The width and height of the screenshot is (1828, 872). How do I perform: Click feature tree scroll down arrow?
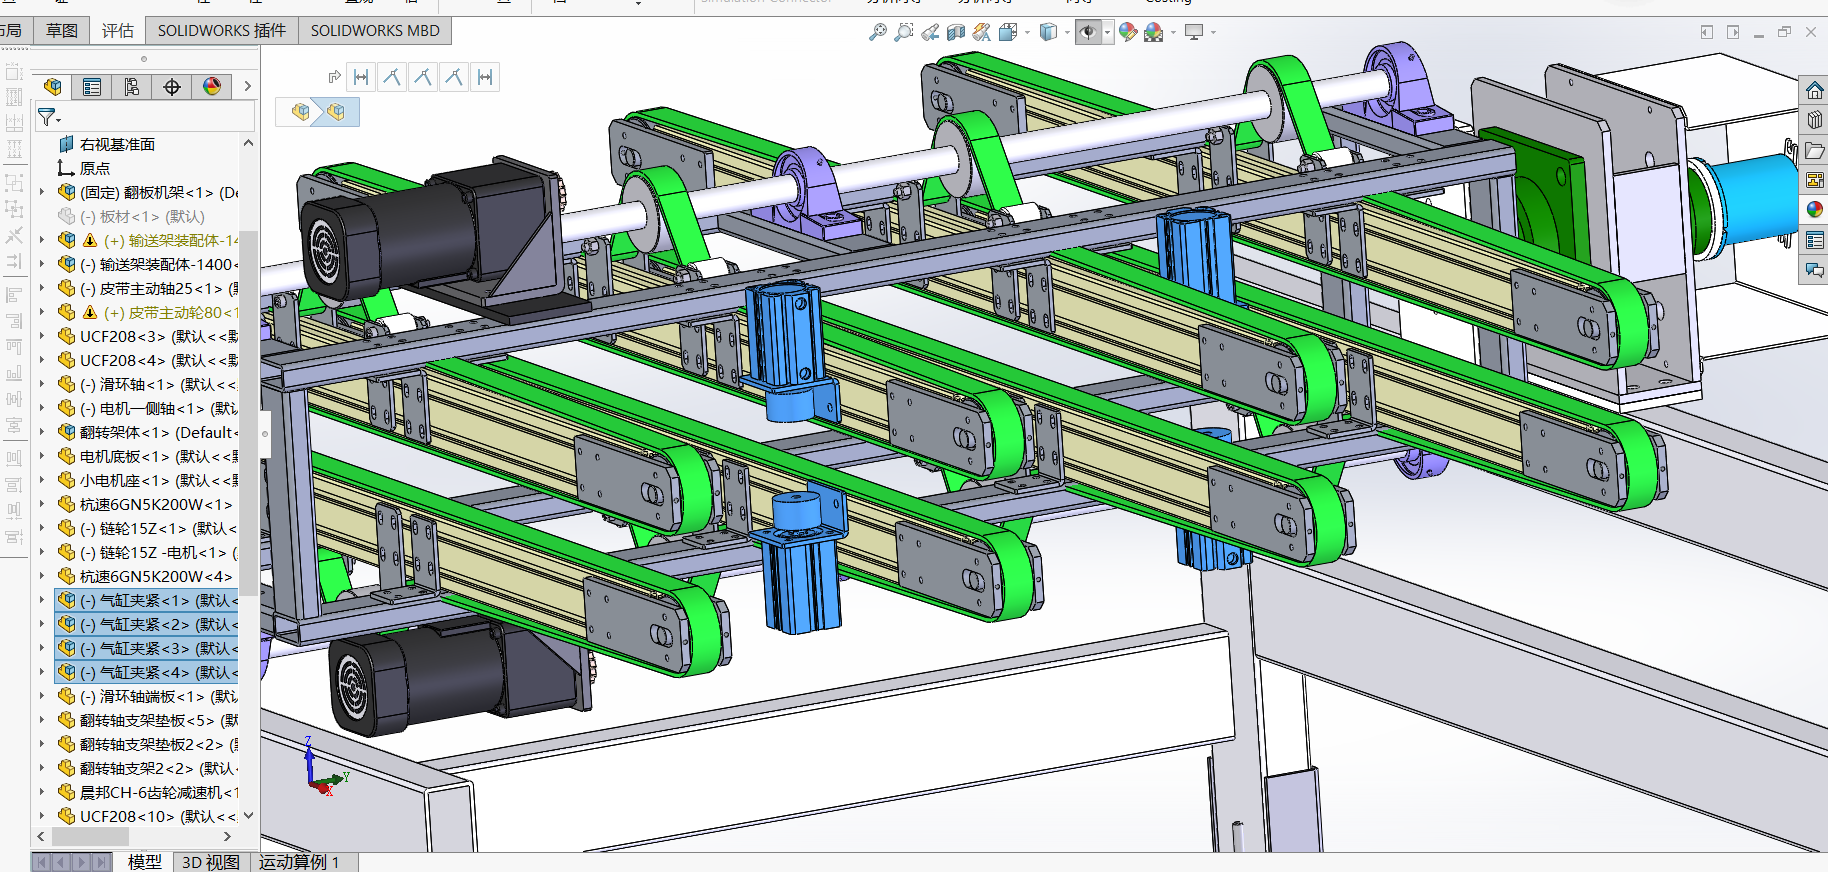[x=248, y=816]
